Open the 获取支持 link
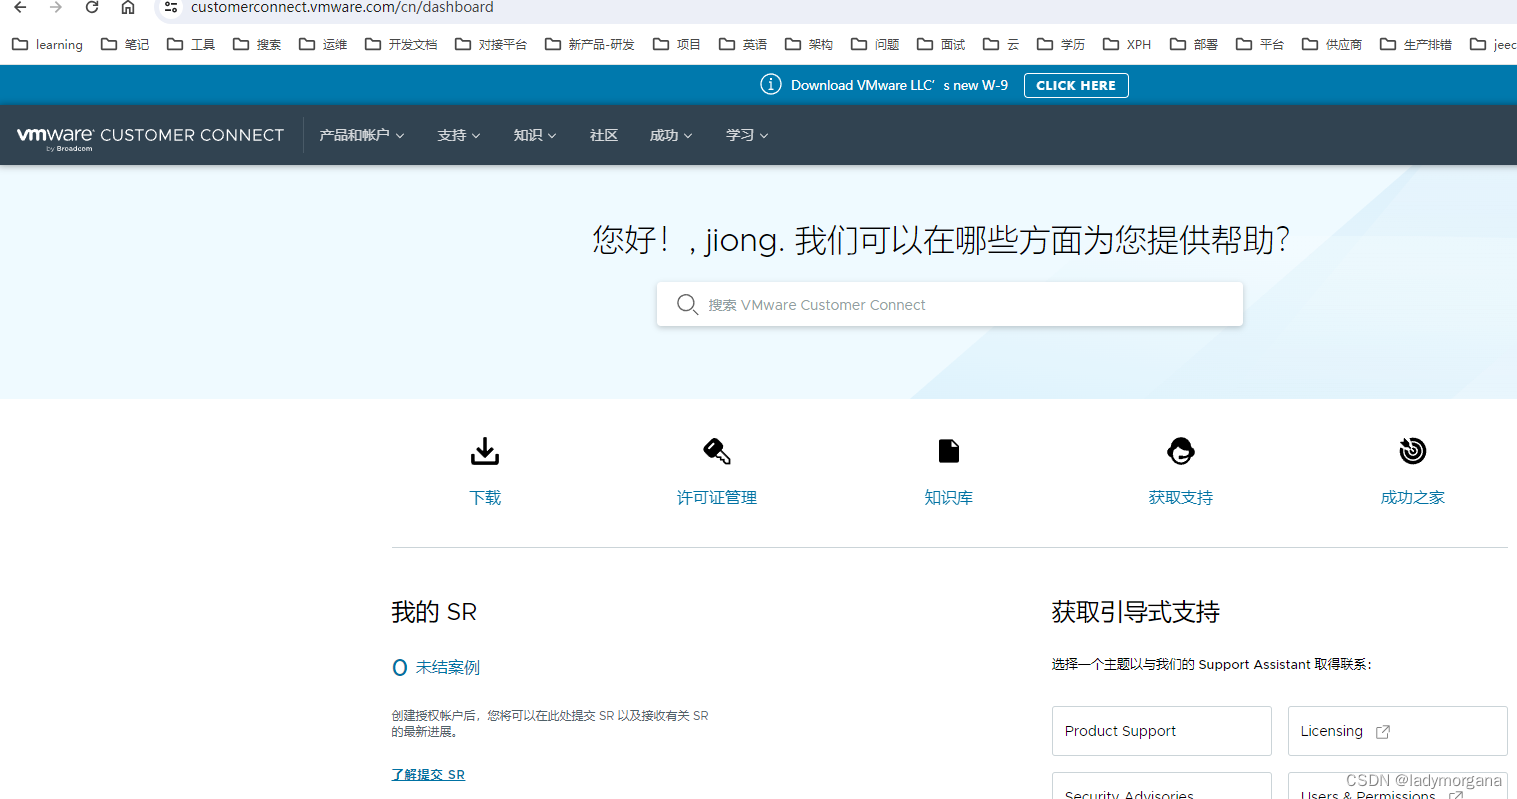This screenshot has height=799, width=1517. coord(1181,497)
